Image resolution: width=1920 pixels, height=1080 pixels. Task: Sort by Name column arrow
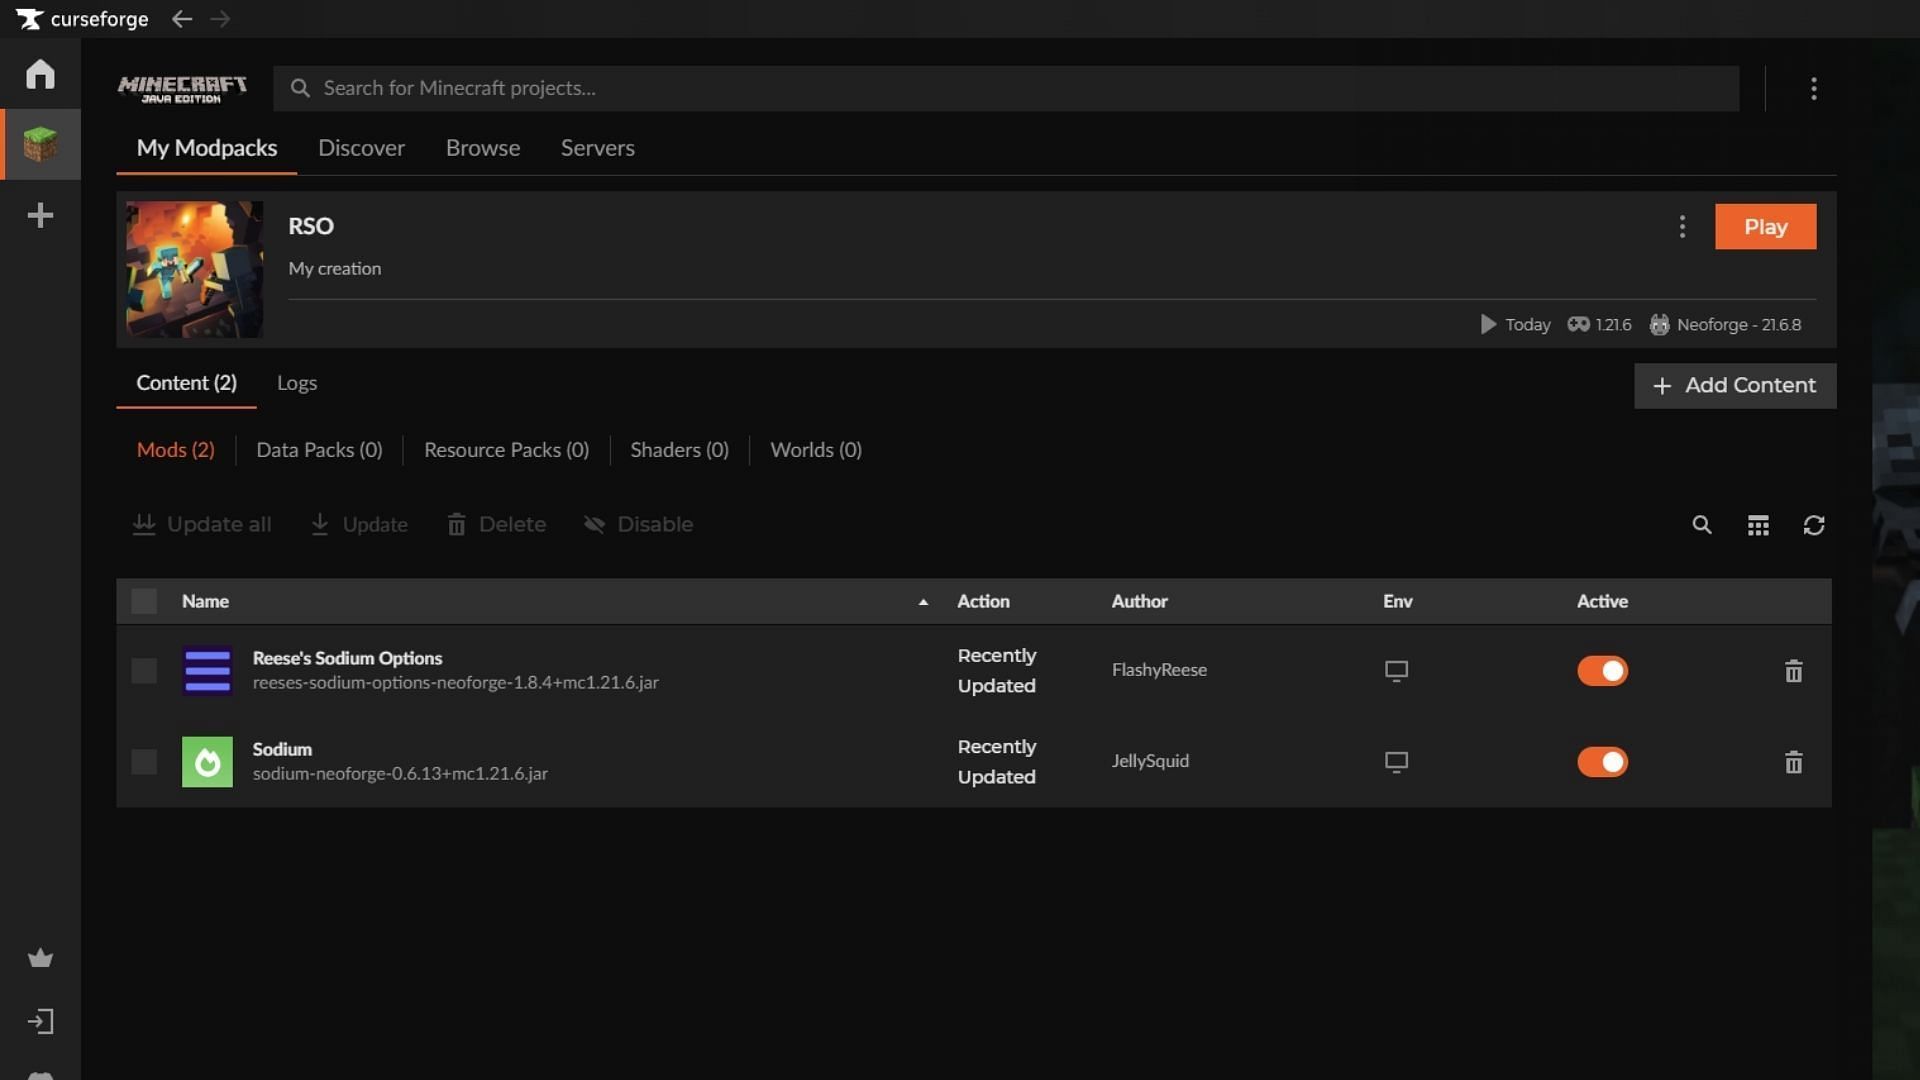click(x=923, y=602)
